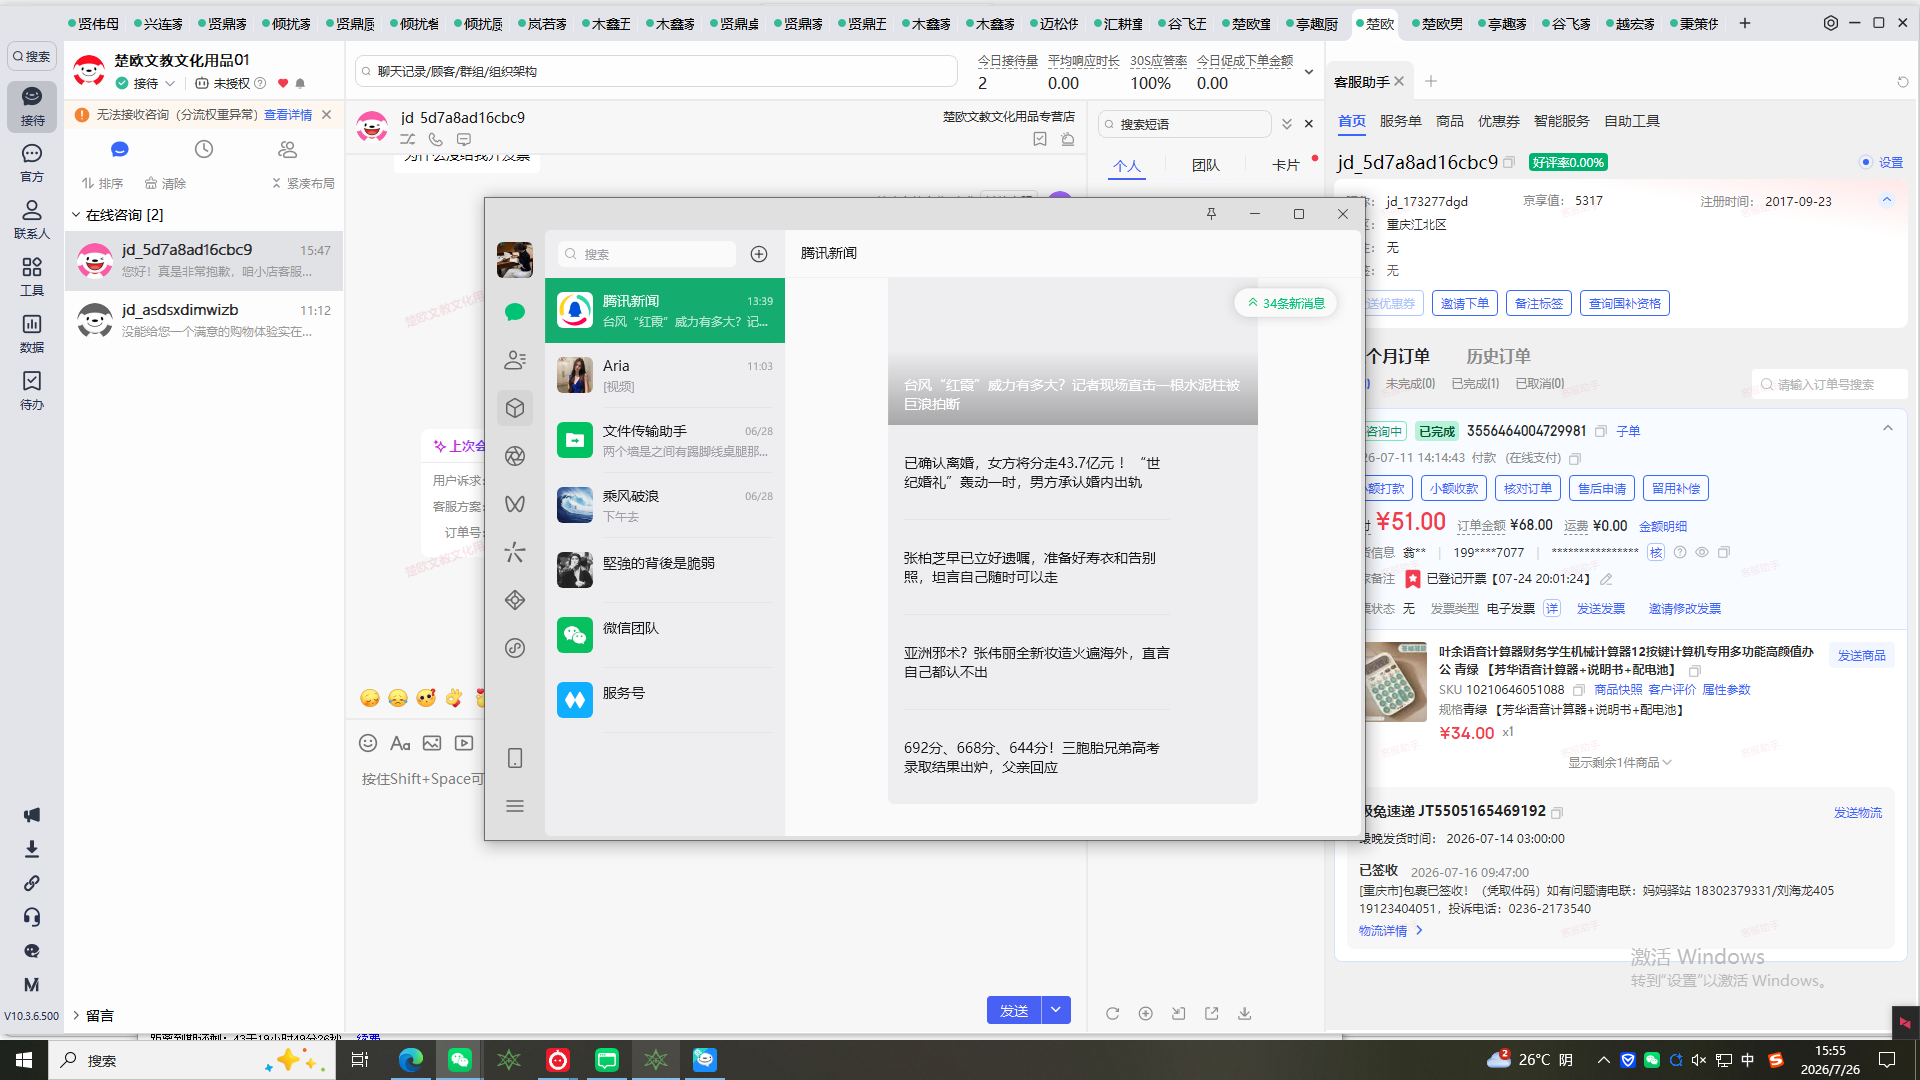Viewport: 1920px width, 1080px height.
Task: Click the 查询国补资格 button
Action: click(1624, 303)
